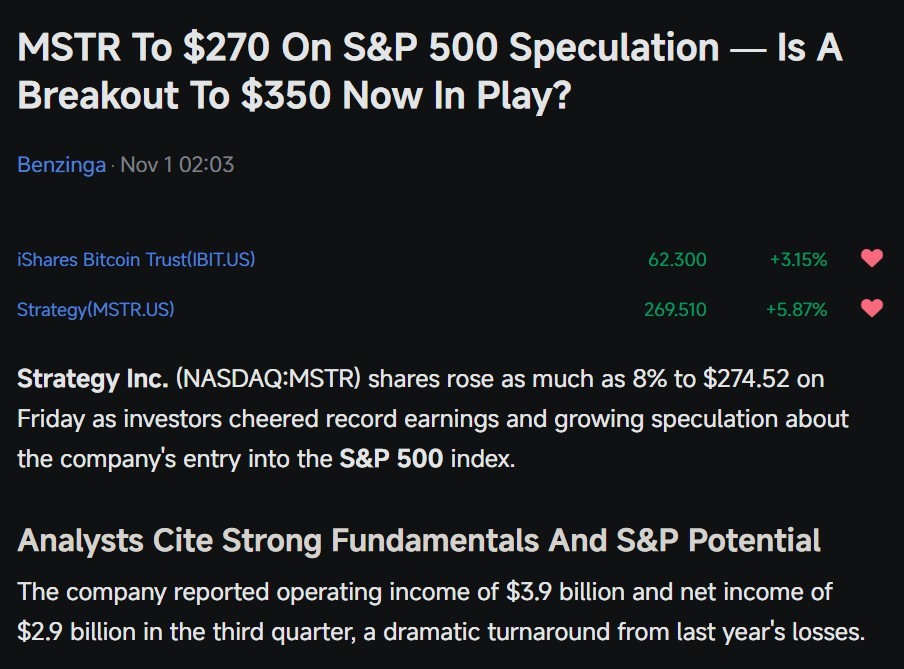This screenshot has width=904, height=669.
Task: Click the $274.52 share price in article
Action: coord(745,379)
